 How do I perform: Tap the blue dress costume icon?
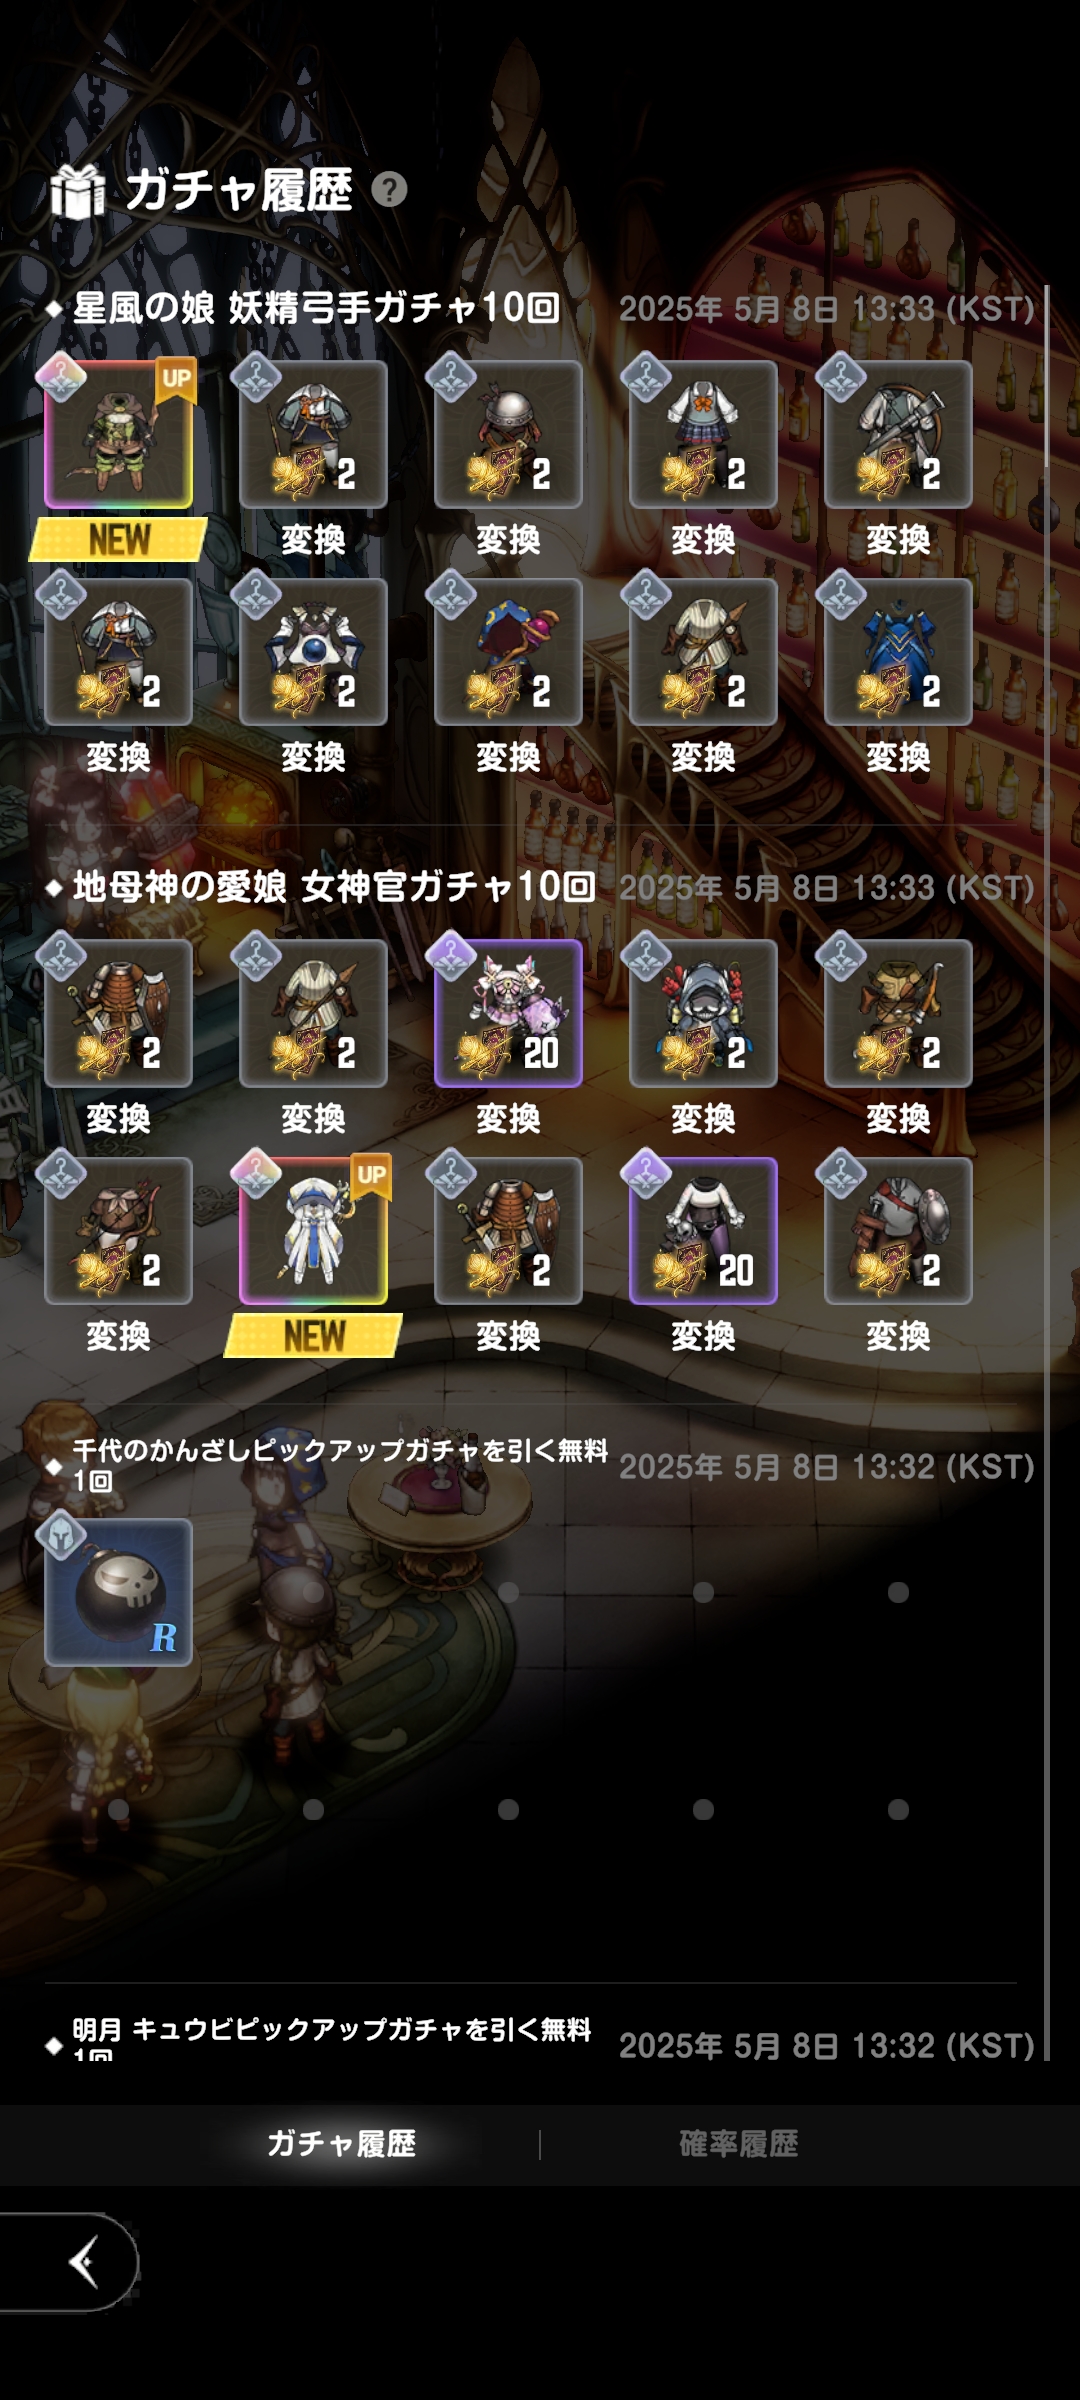click(898, 652)
